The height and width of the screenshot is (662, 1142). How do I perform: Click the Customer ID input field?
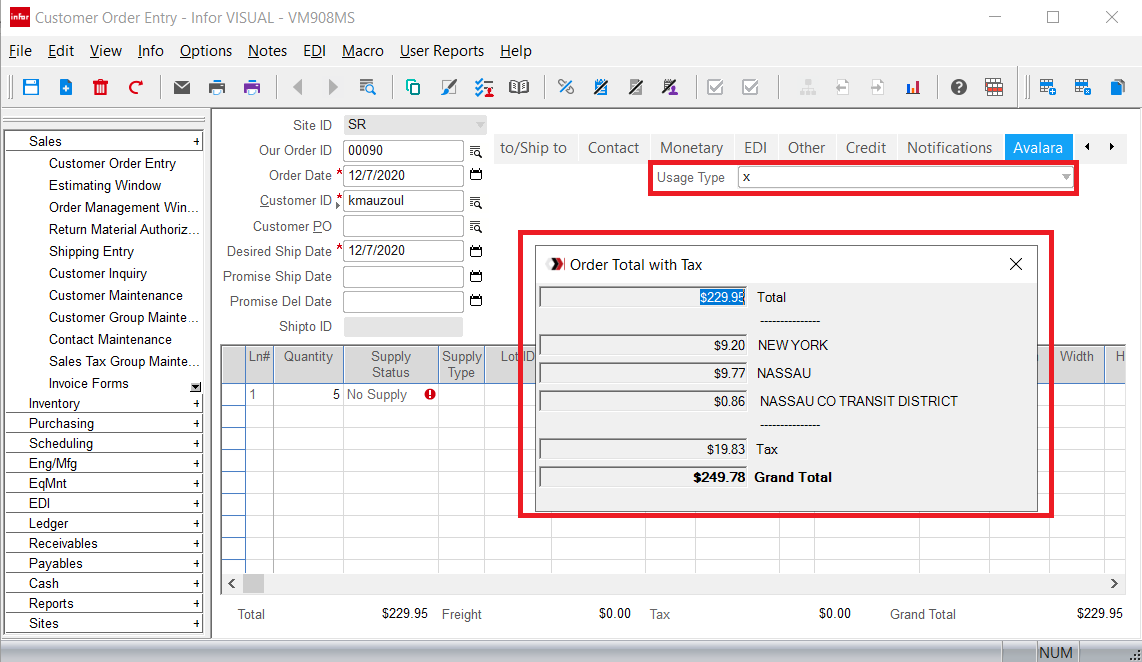tap(403, 201)
